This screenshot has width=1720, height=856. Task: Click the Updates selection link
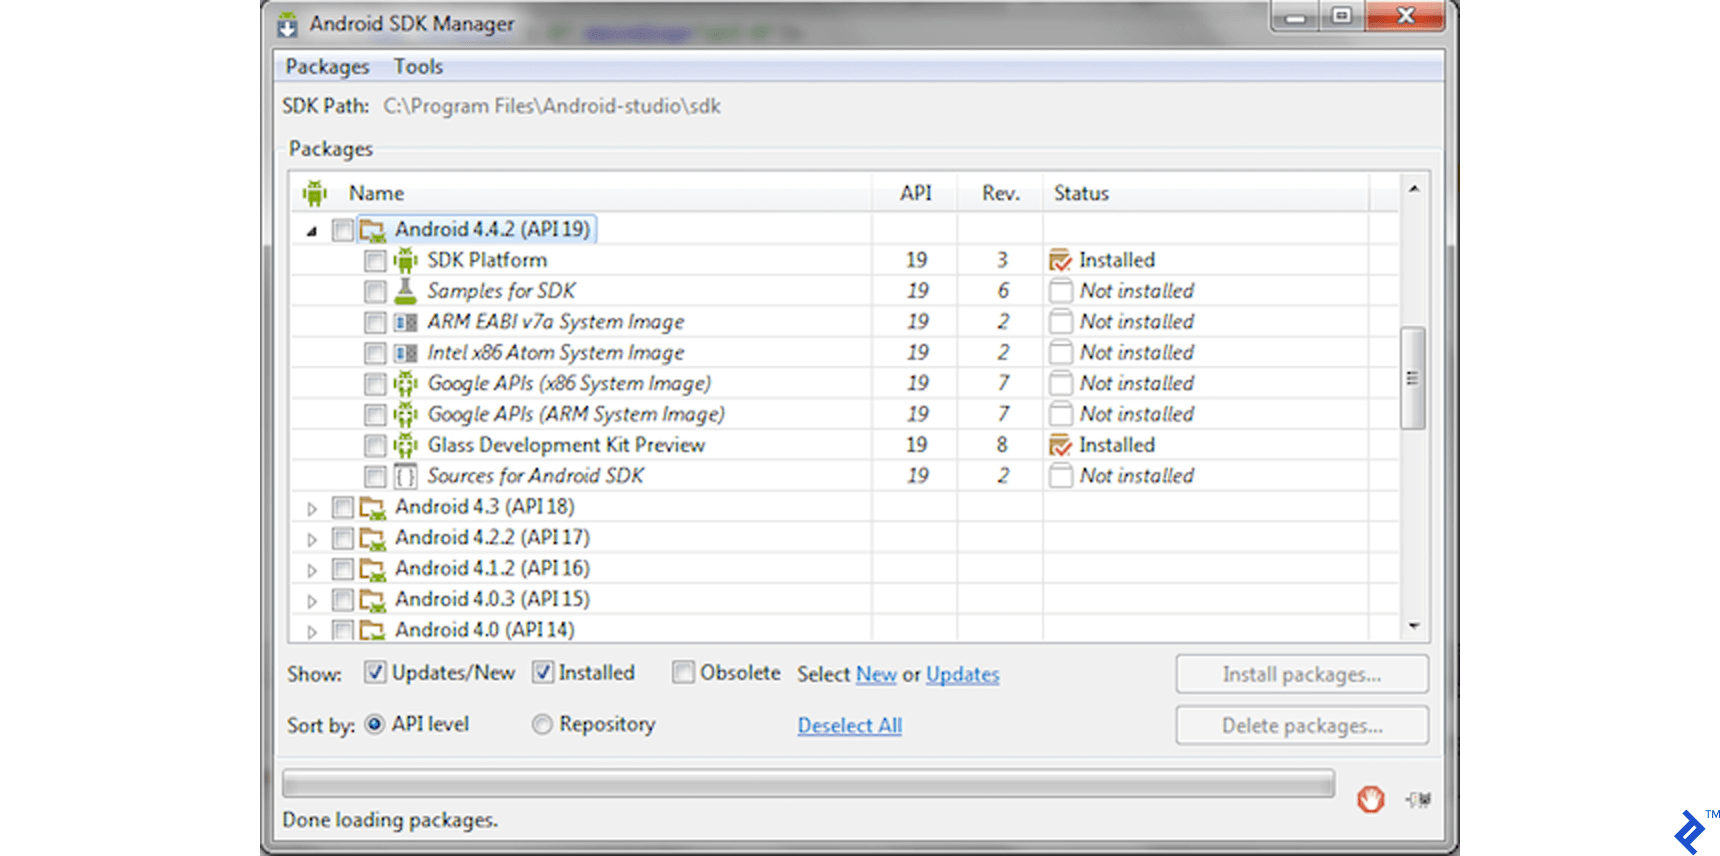click(963, 674)
